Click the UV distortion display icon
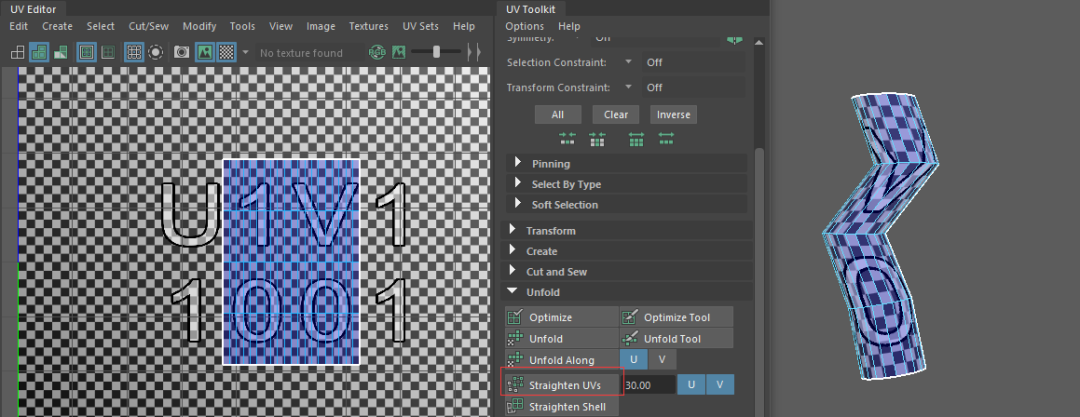Screen dimensions: 1080x417 pos(61,52)
